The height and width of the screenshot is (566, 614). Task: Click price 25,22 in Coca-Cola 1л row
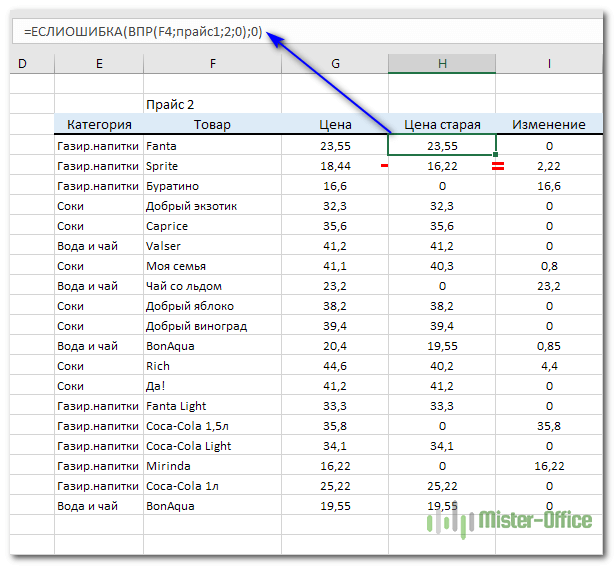click(335, 485)
